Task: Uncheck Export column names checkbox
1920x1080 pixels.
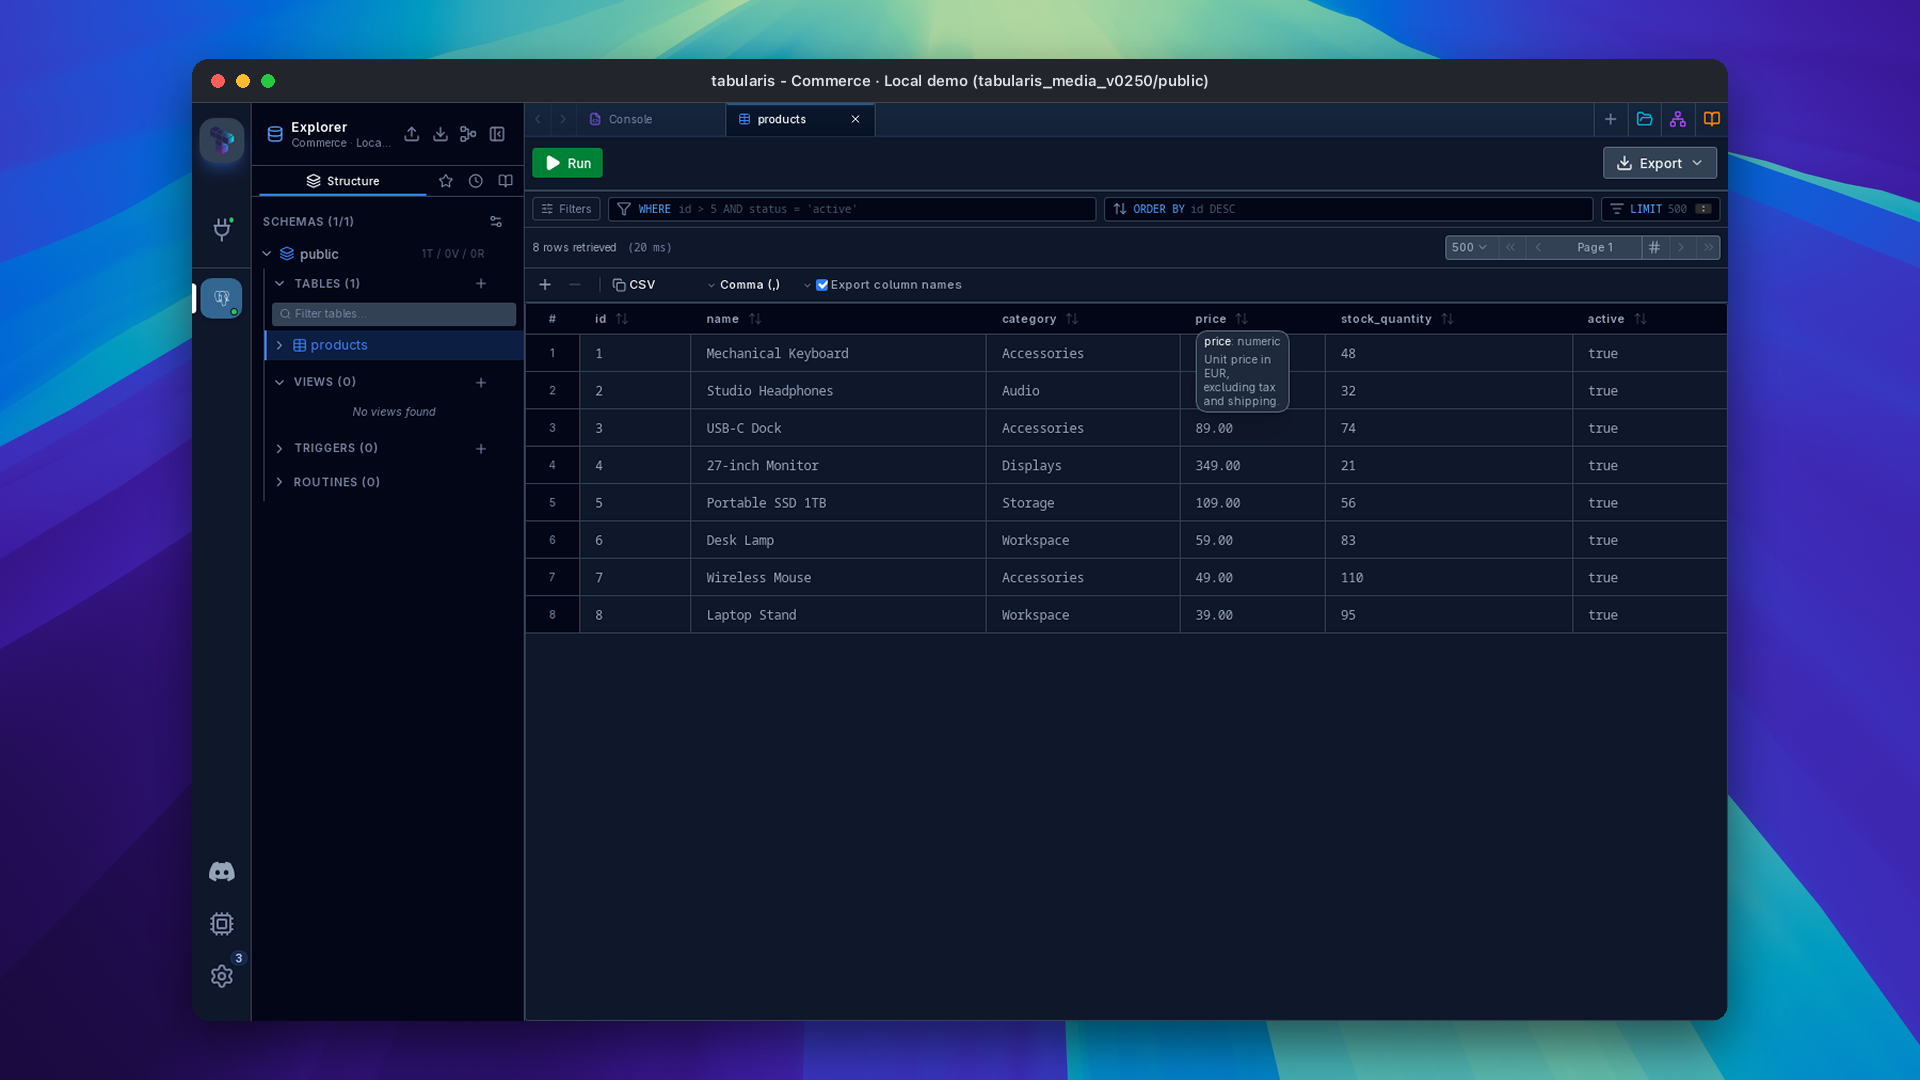Action: pyautogui.click(x=822, y=285)
